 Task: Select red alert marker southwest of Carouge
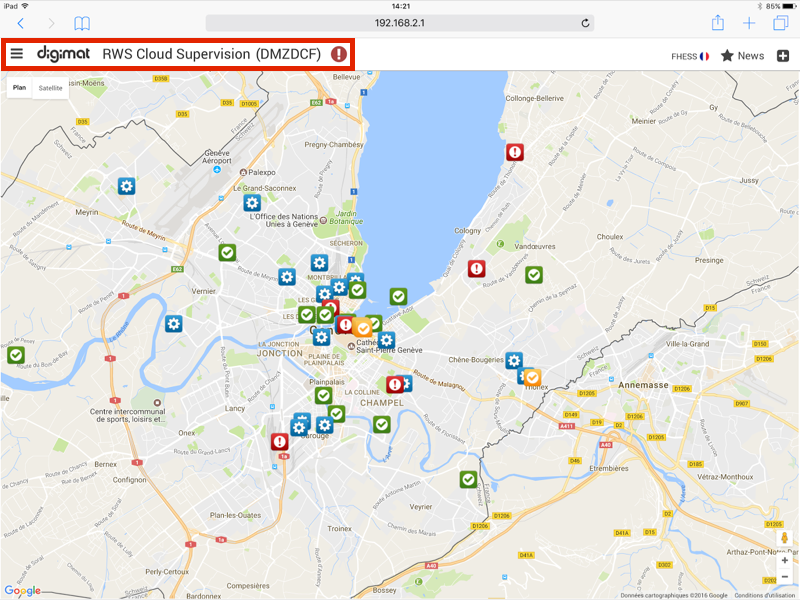click(280, 441)
